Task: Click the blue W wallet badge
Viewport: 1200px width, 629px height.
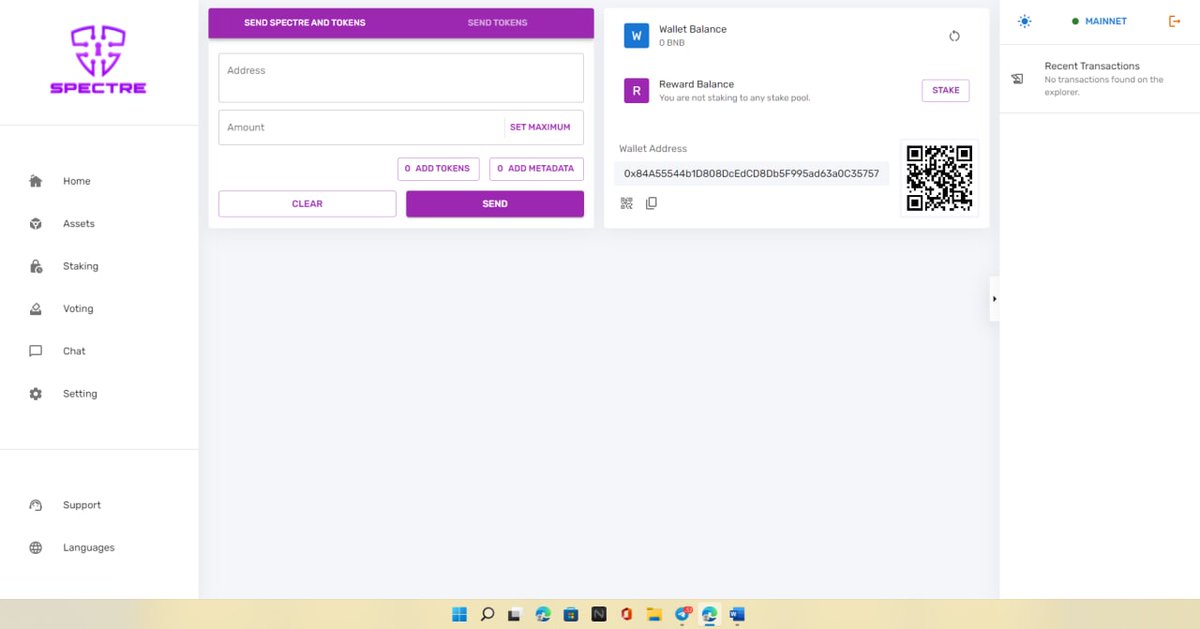Action: [x=637, y=36]
